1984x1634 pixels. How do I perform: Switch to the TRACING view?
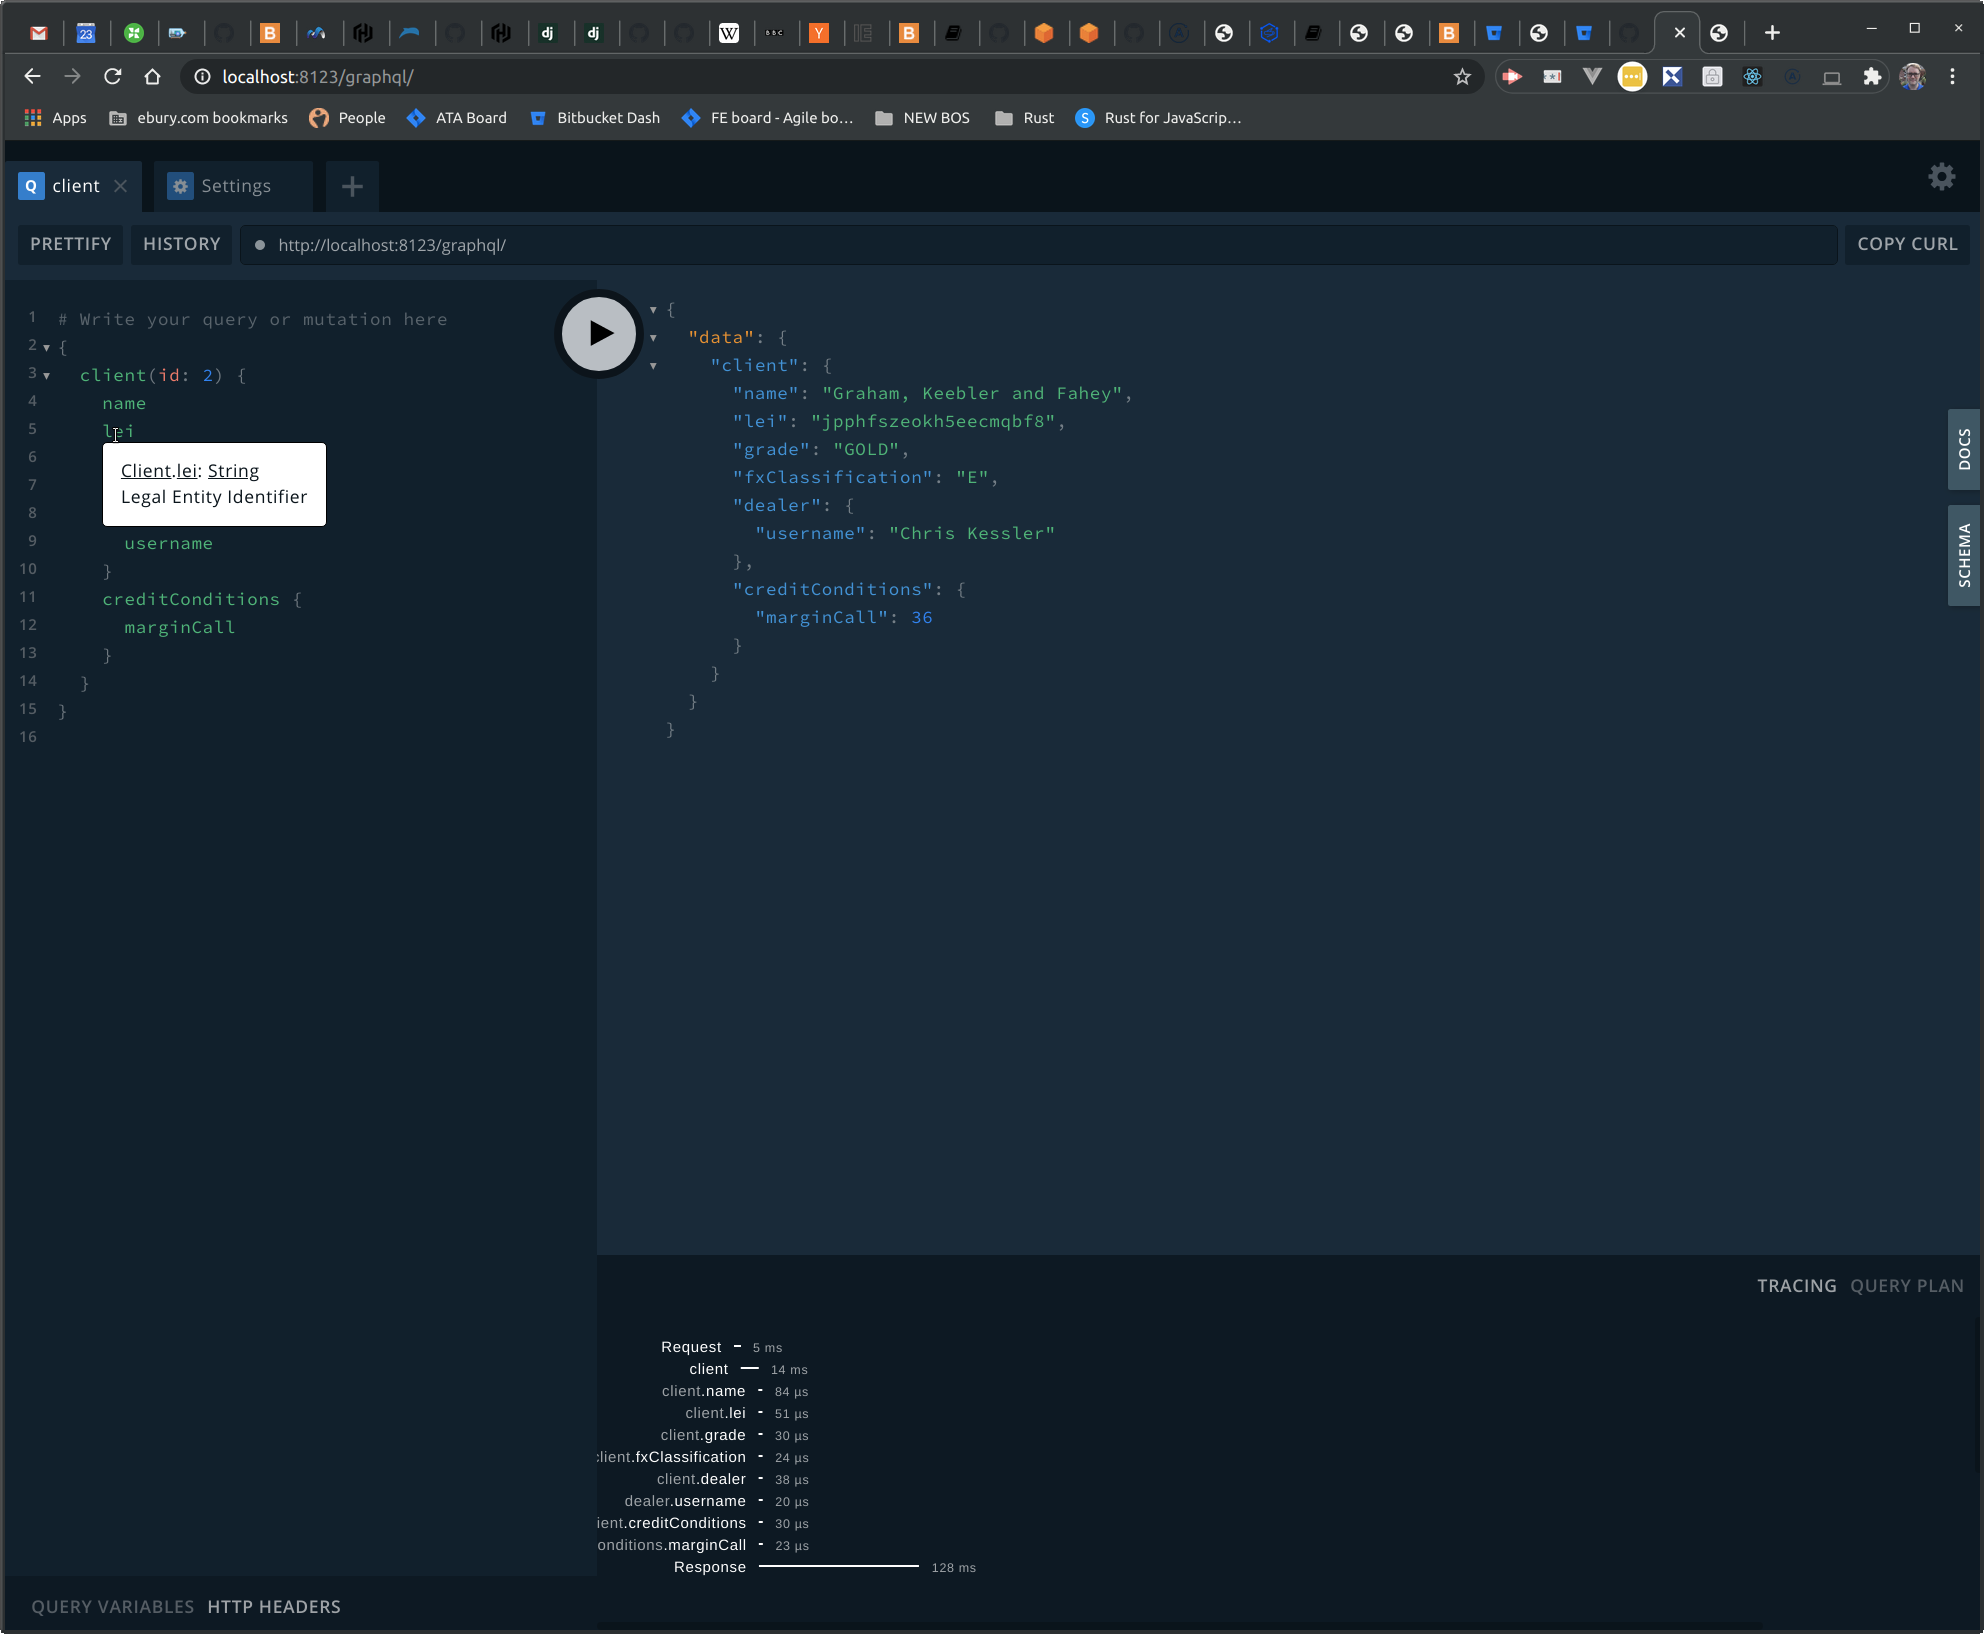[x=1796, y=1286]
